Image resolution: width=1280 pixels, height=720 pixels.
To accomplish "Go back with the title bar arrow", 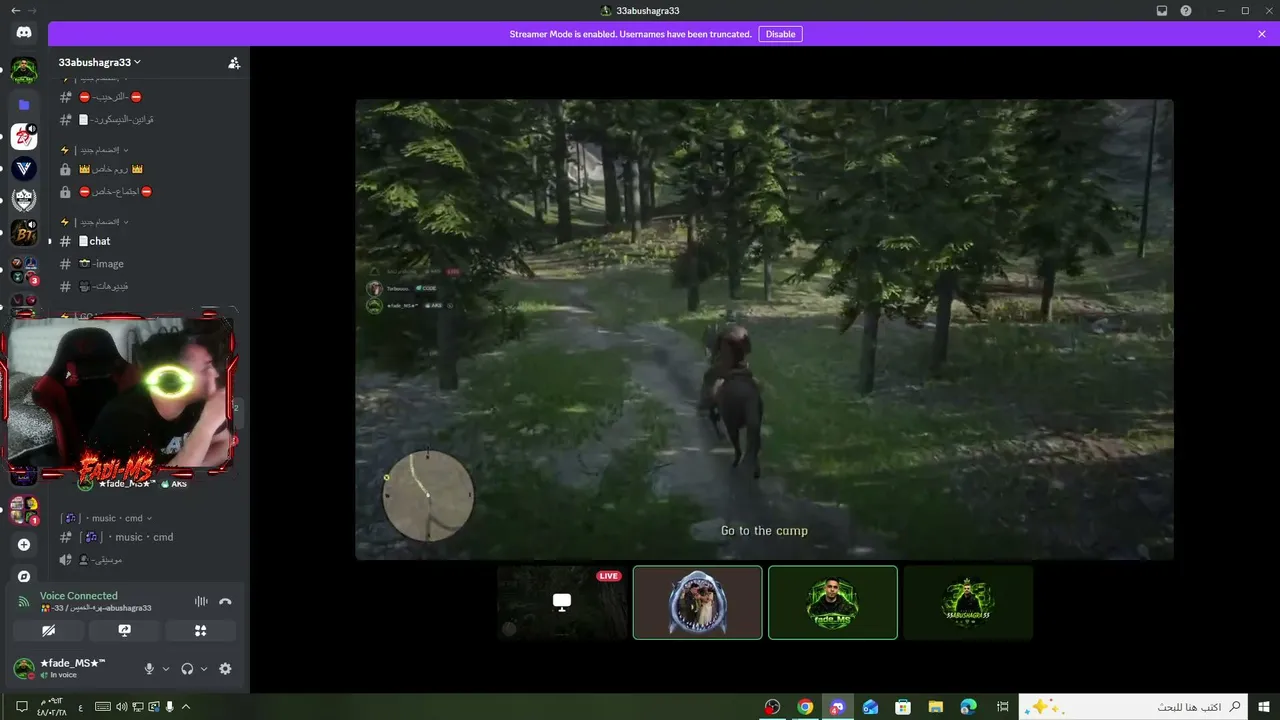I will [x=14, y=10].
